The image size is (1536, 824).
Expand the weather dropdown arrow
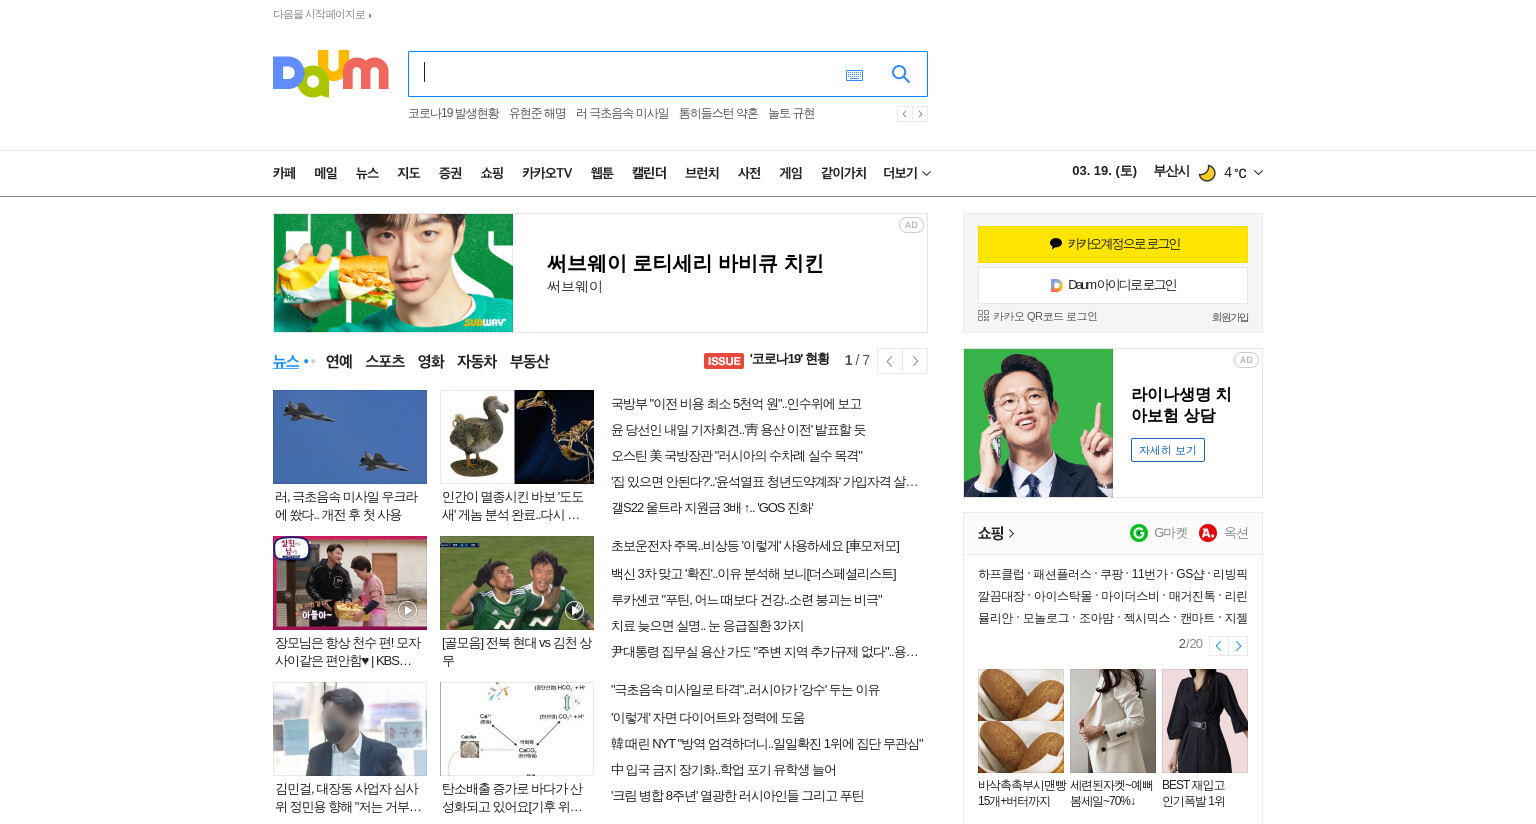1258,173
